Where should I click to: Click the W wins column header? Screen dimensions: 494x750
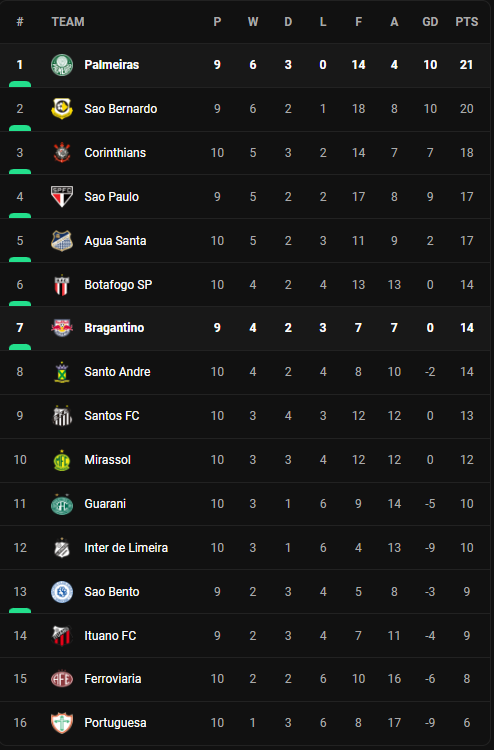coord(253,22)
